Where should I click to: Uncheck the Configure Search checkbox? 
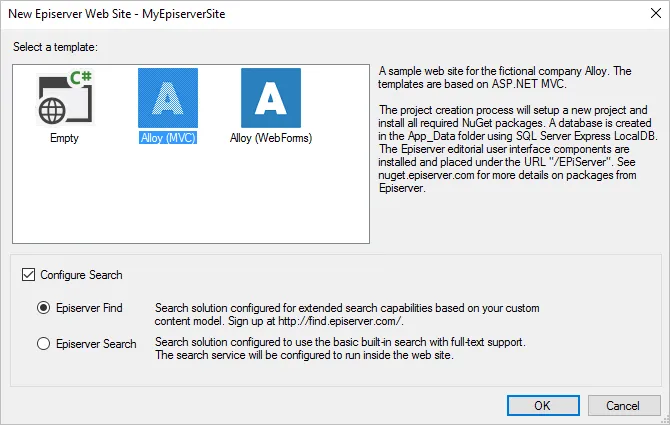28,275
